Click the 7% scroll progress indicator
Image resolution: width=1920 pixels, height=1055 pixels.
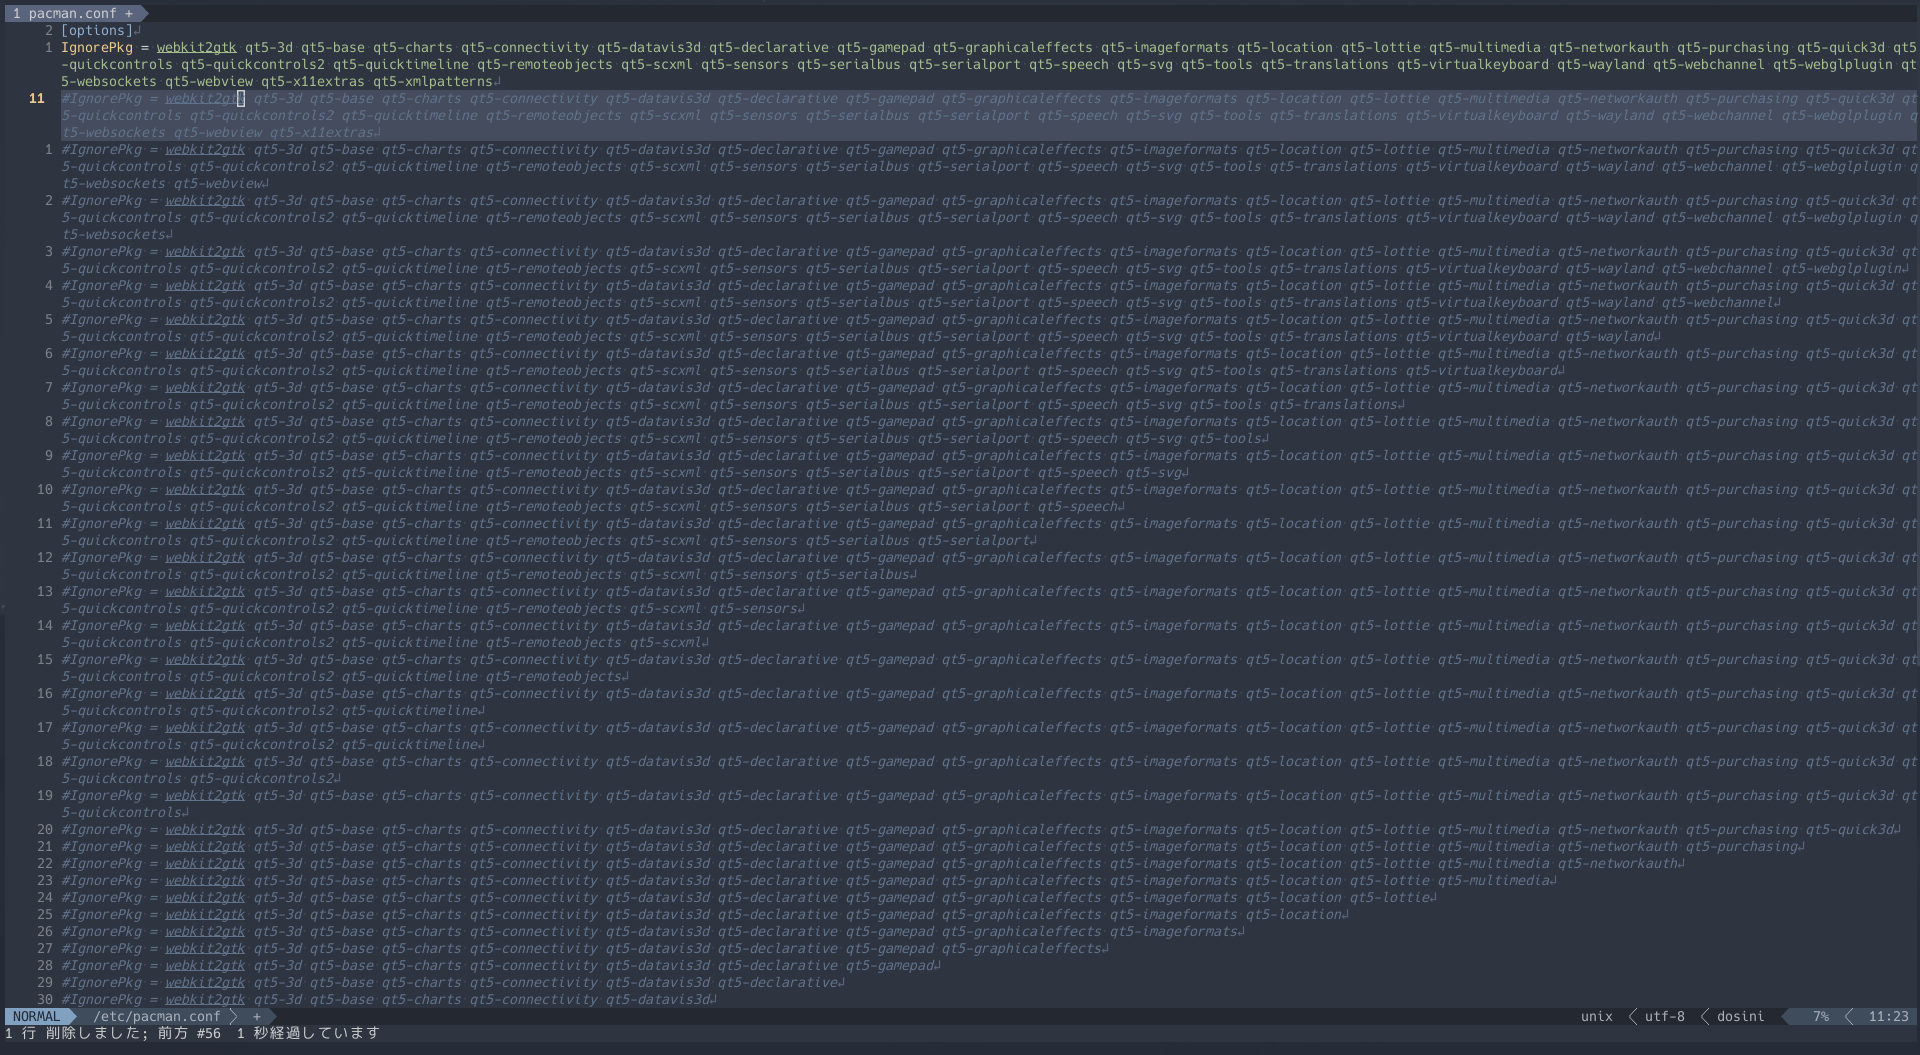pyautogui.click(x=1815, y=1016)
